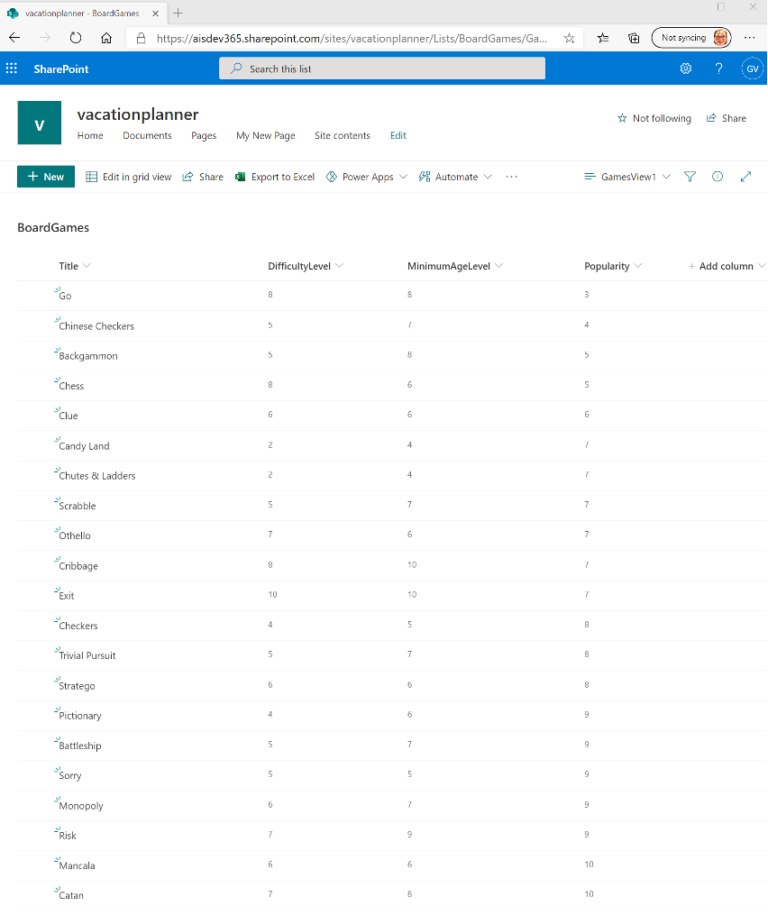Click the GV account avatar
The height and width of the screenshot is (924, 768).
pyautogui.click(x=752, y=68)
